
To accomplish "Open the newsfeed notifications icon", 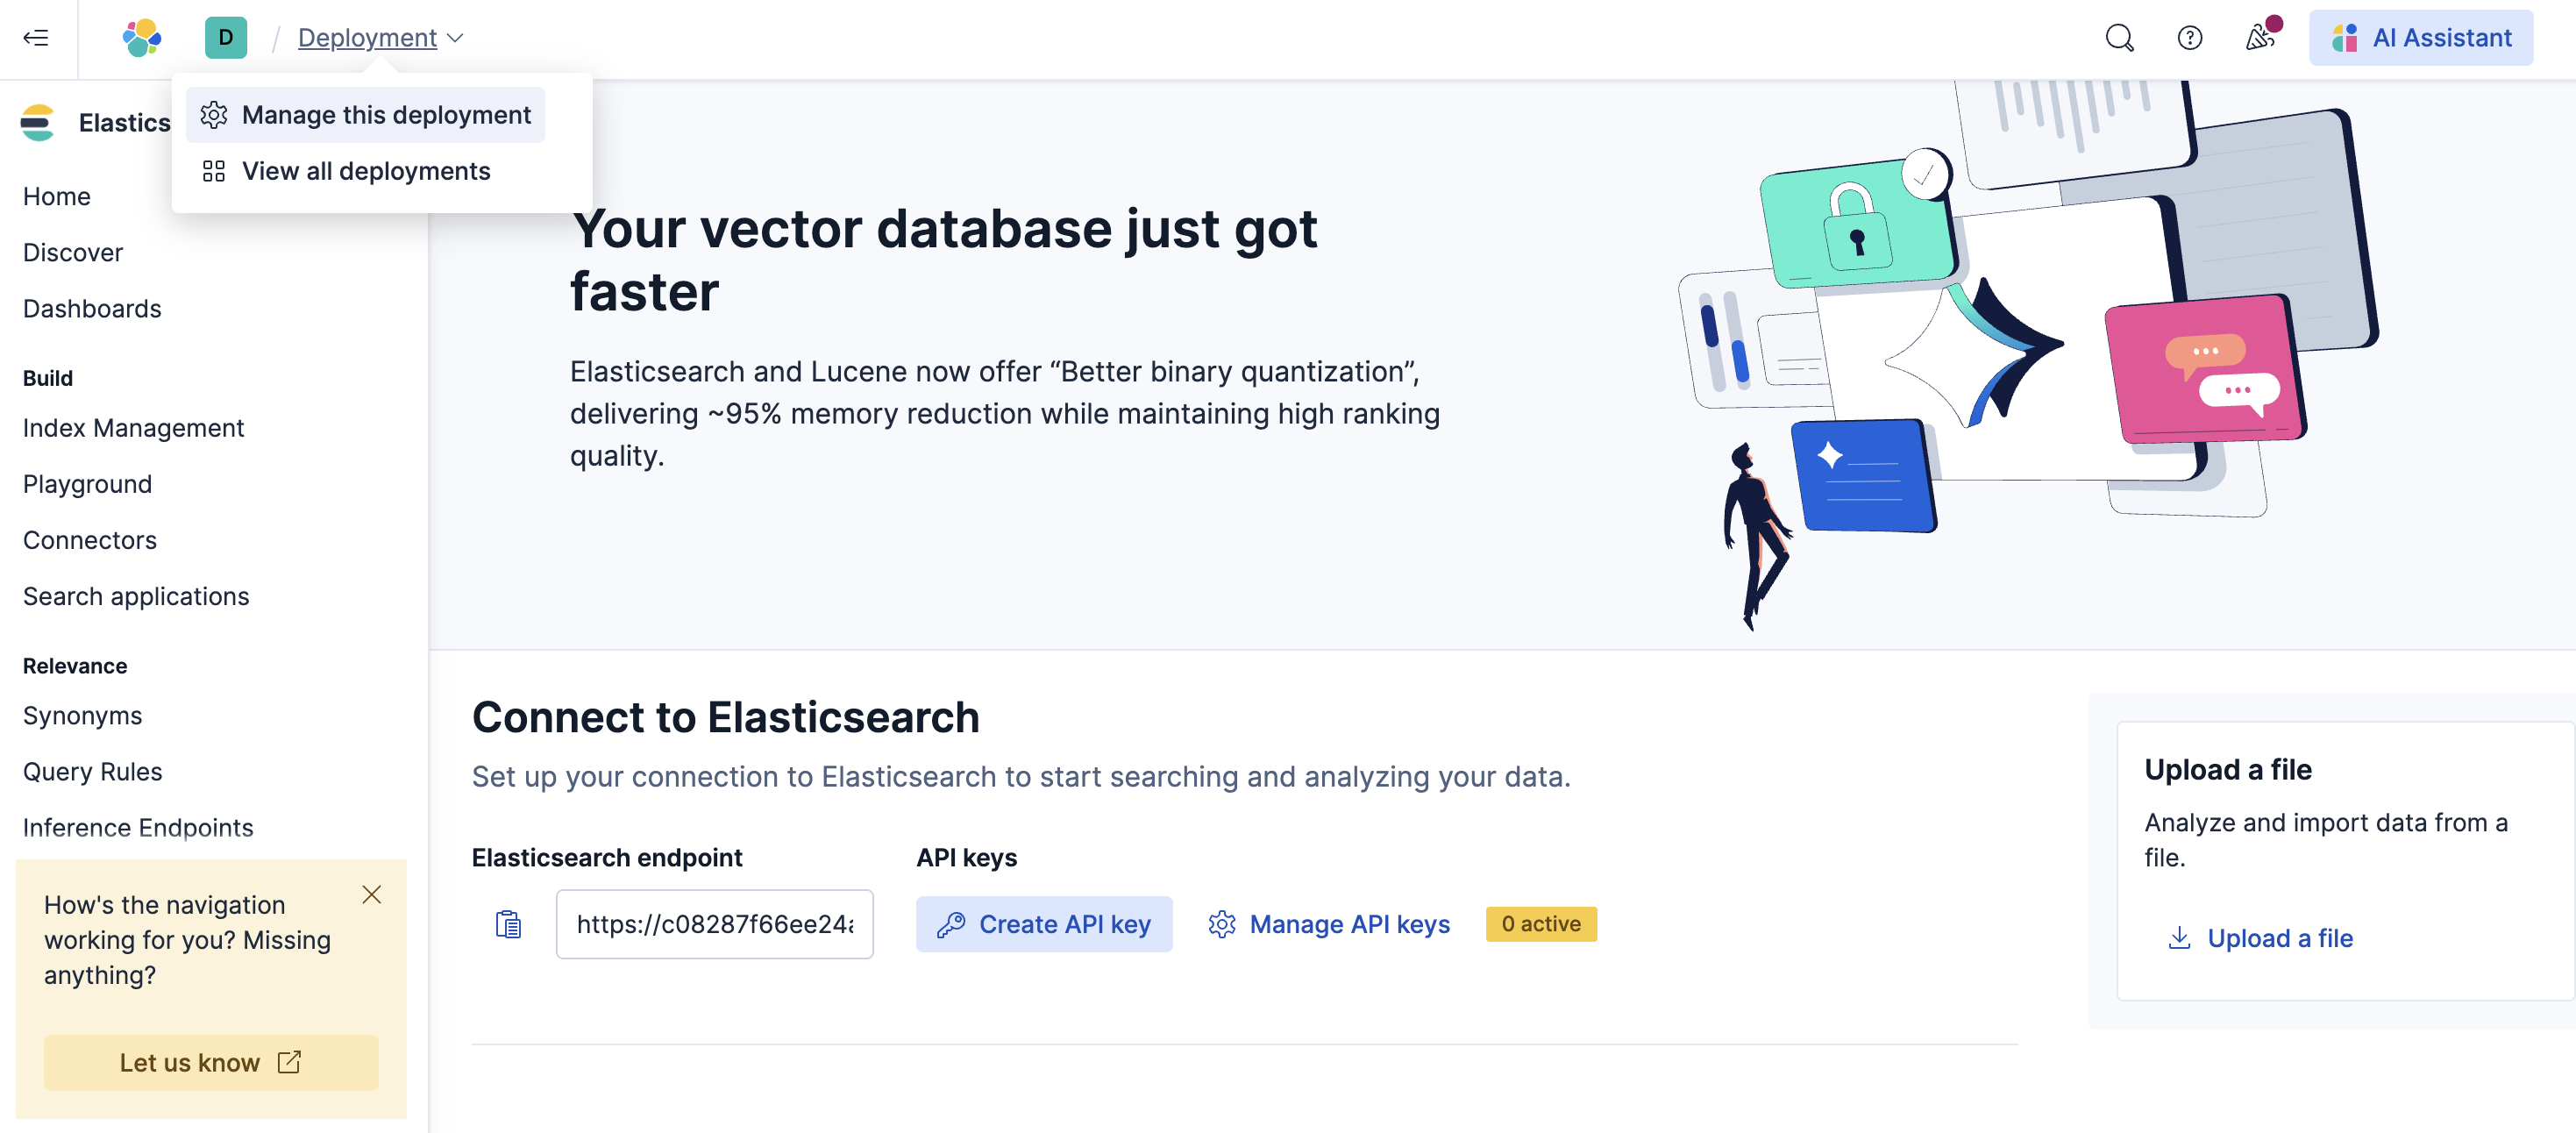I will 2259,38.
